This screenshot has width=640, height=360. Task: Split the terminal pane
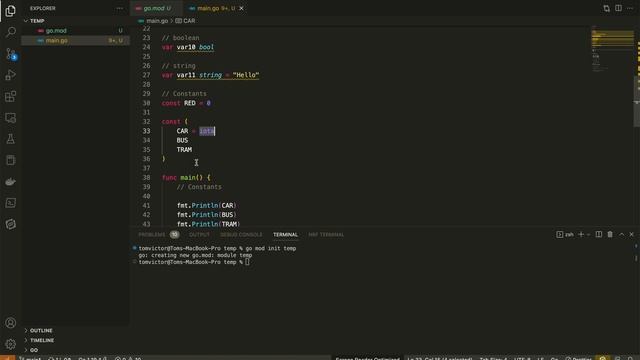598,234
